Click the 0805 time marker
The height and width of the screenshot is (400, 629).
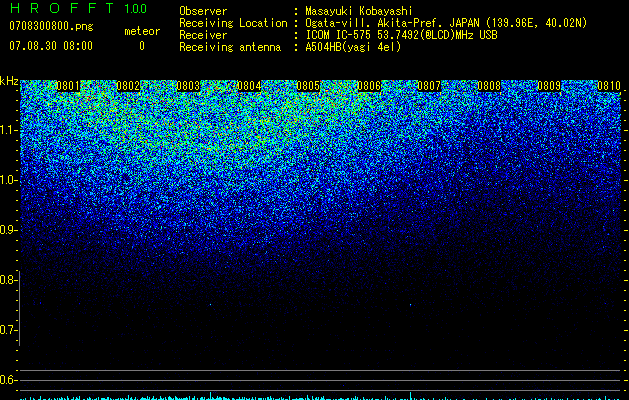308,86
